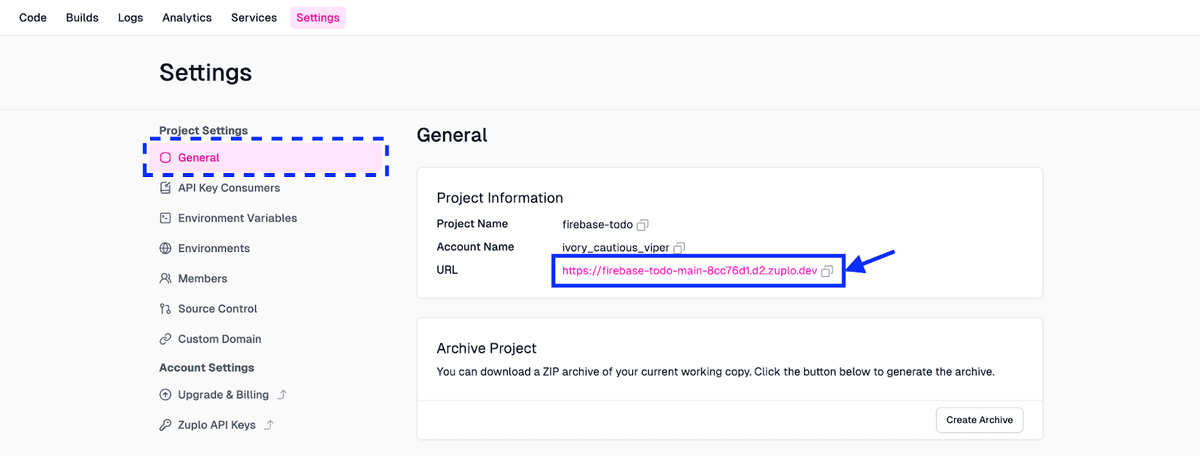Click the Environments globe icon

pos(166,248)
